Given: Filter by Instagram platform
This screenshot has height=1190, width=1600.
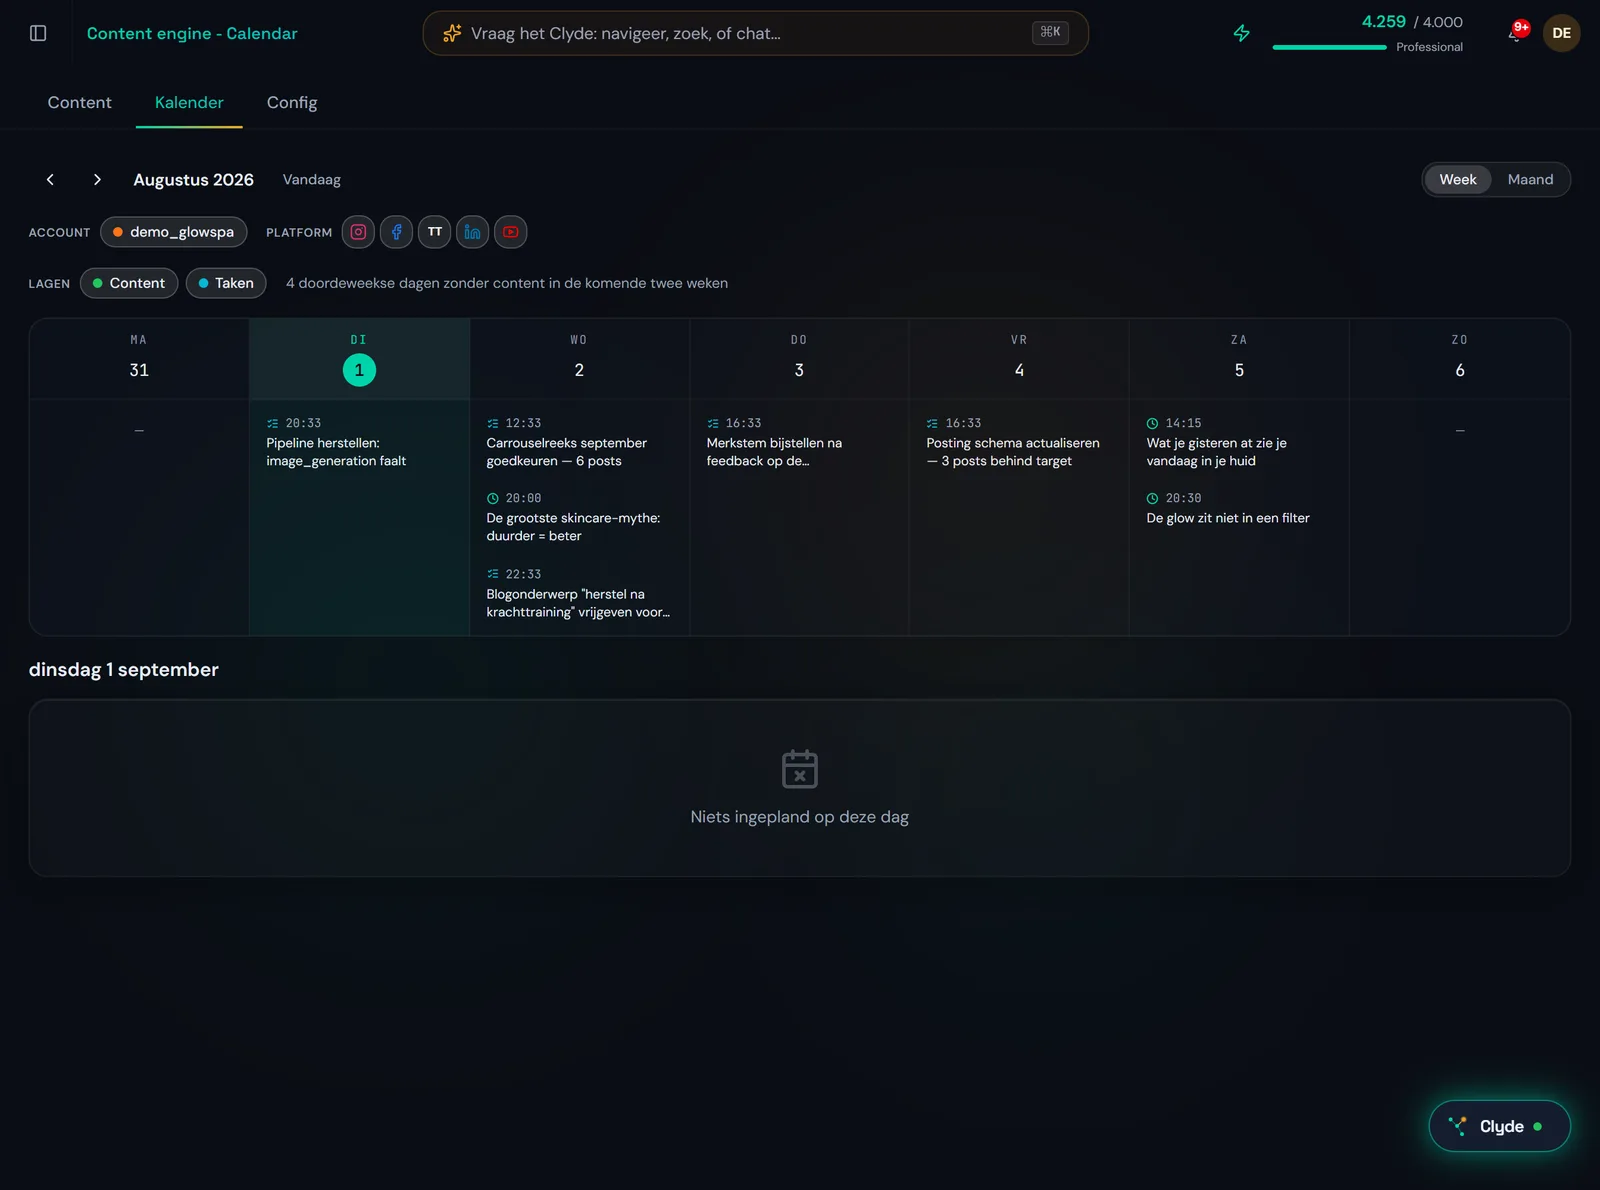Looking at the screenshot, I should tap(358, 232).
